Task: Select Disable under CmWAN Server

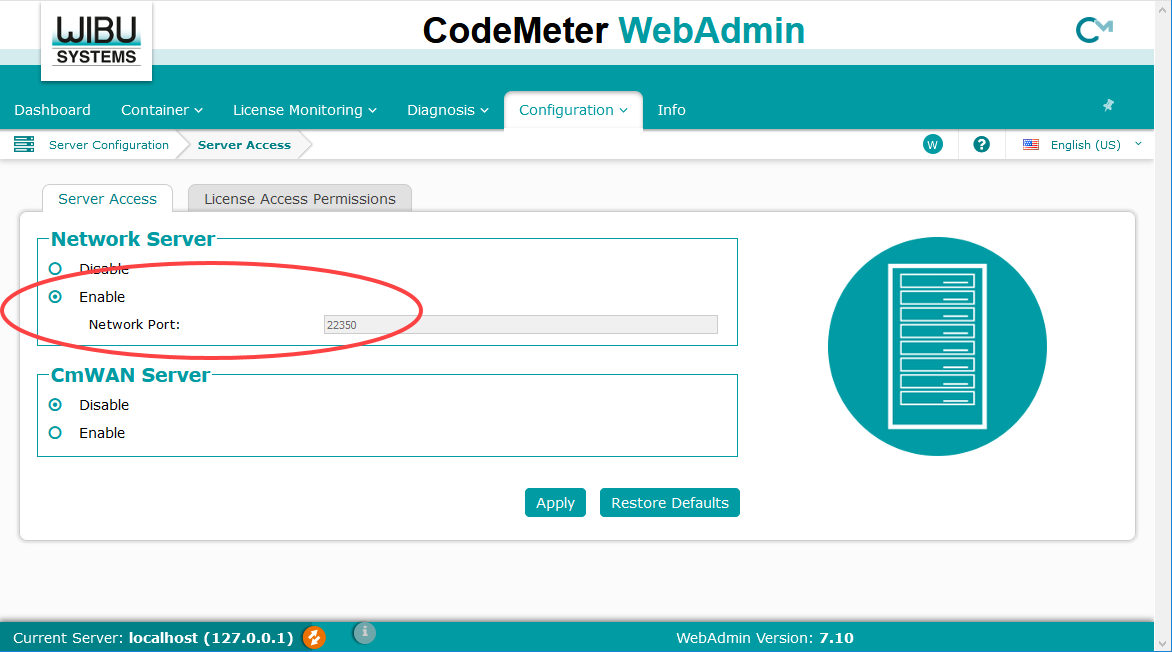Action: coord(56,405)
